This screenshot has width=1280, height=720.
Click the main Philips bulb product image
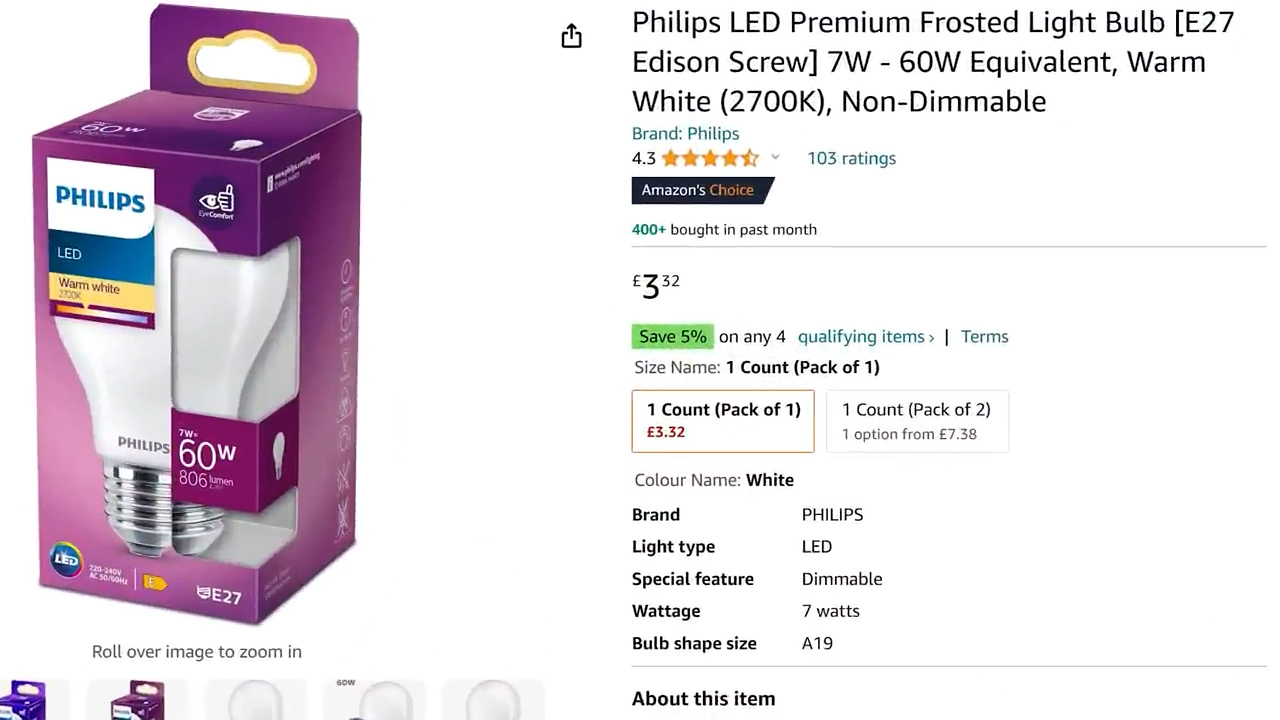tap(197, 315)
